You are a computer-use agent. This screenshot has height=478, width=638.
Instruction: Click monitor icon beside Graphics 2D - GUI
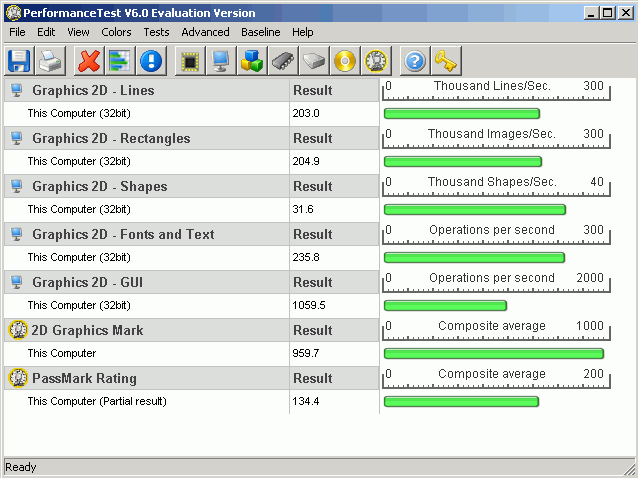click(17, 282)
